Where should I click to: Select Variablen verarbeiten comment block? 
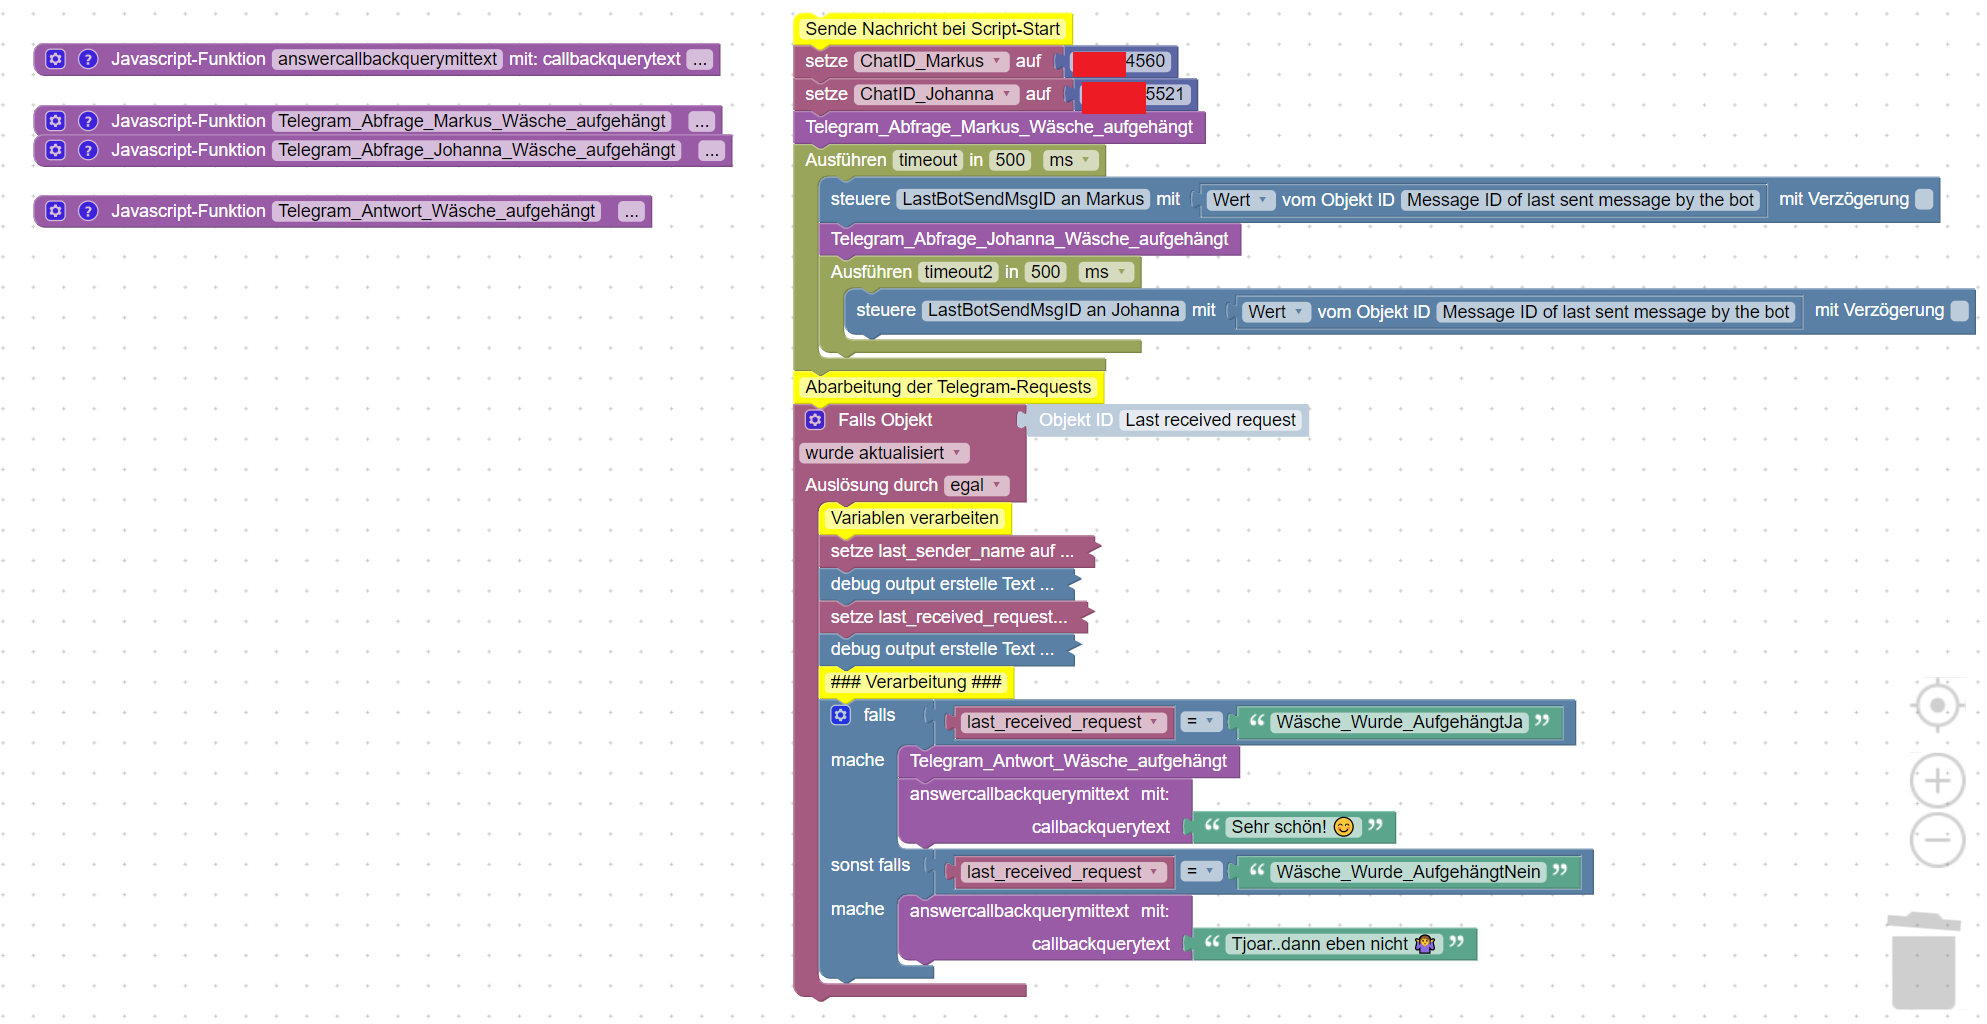pos(914,518)
